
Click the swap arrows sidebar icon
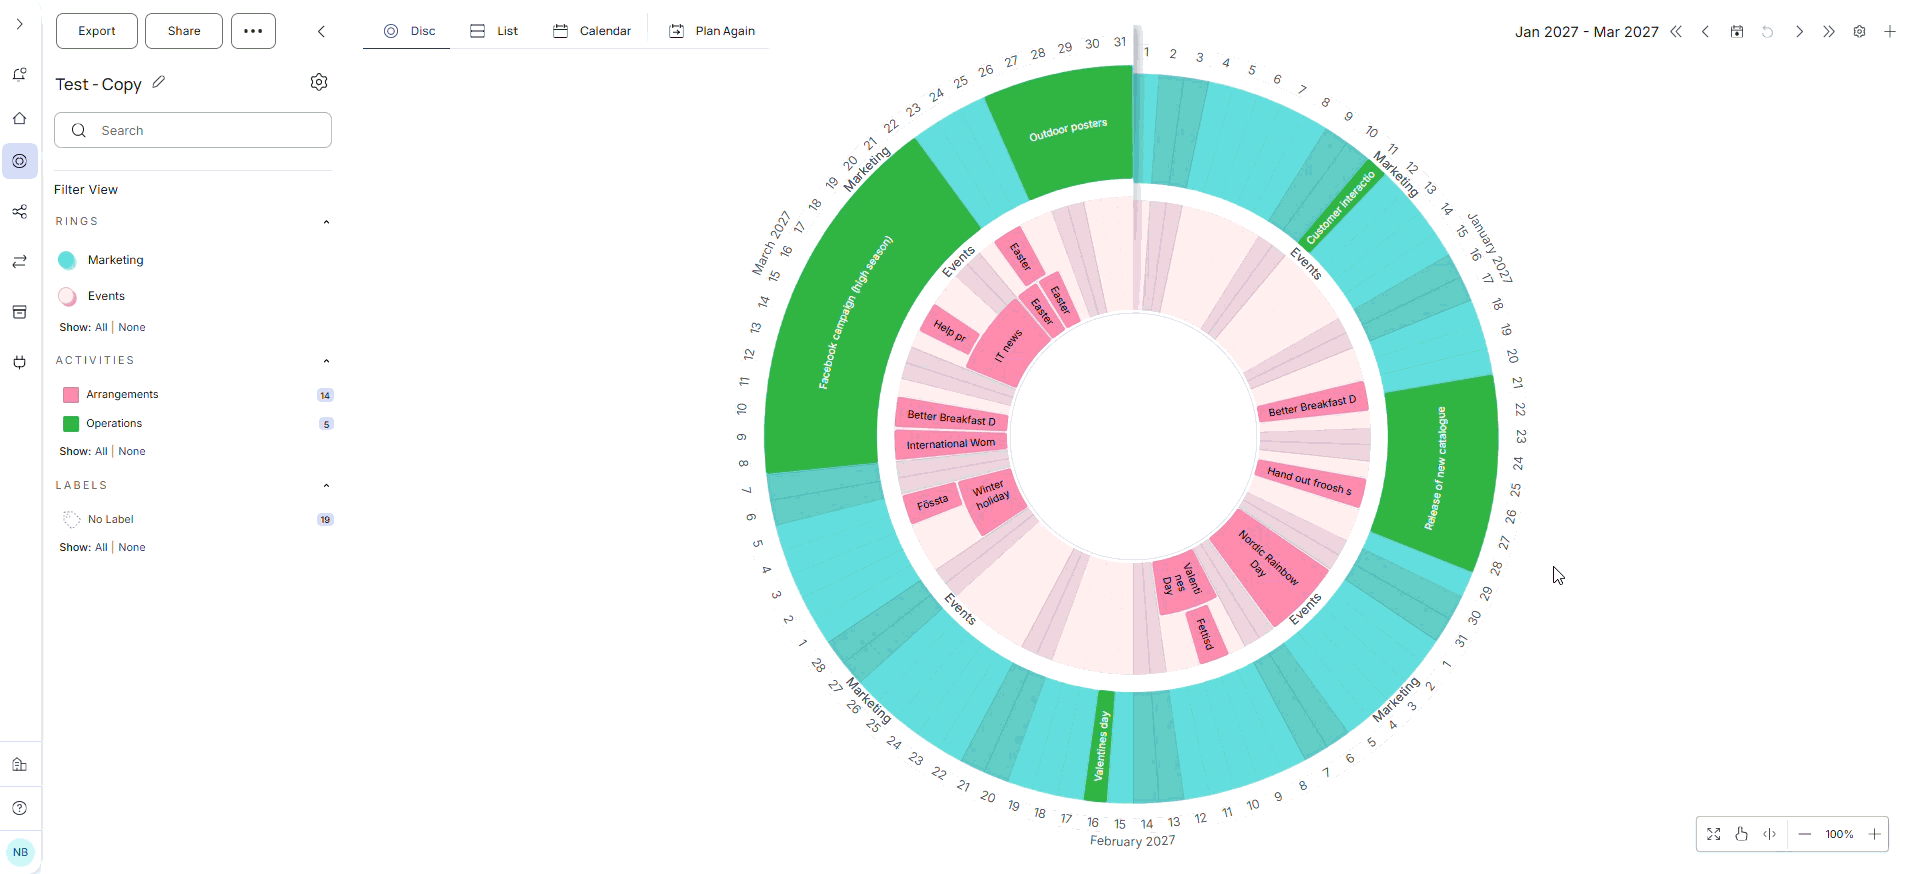[x=19, y=261]
